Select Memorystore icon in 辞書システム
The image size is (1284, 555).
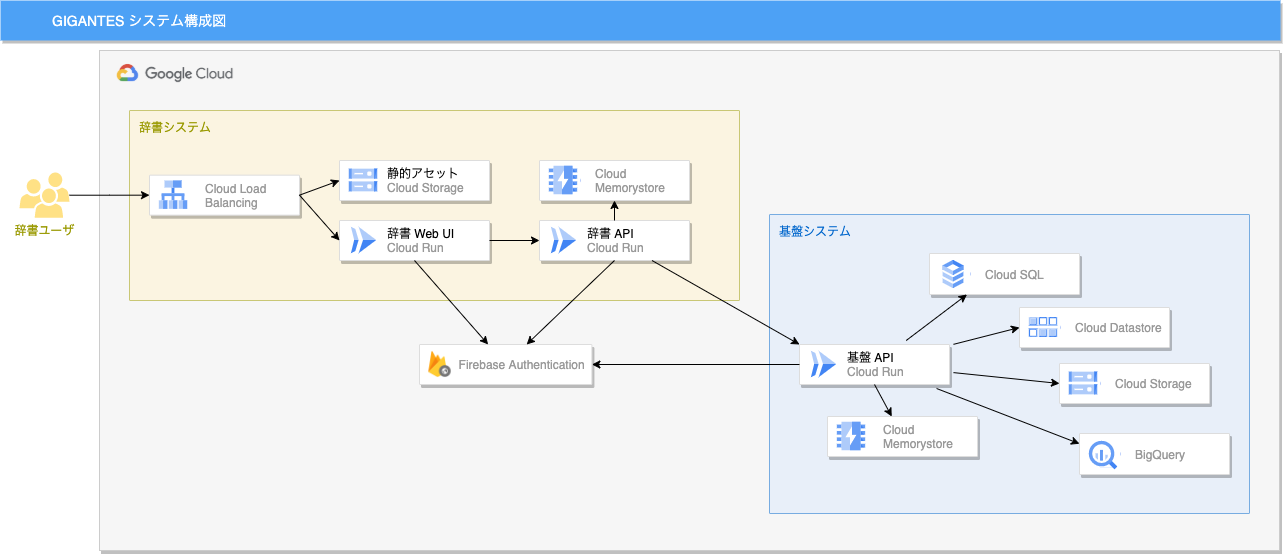click(563, 180)
